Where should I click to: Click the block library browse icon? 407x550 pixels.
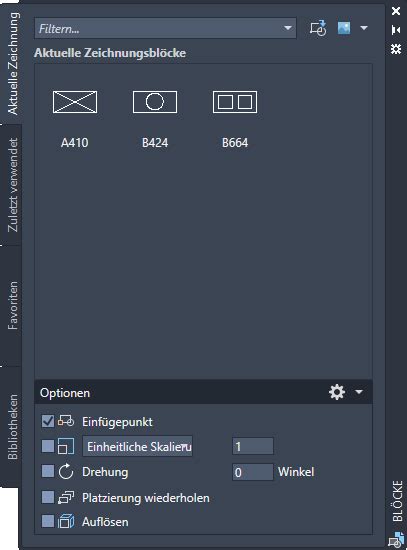(x=318, y=28)
